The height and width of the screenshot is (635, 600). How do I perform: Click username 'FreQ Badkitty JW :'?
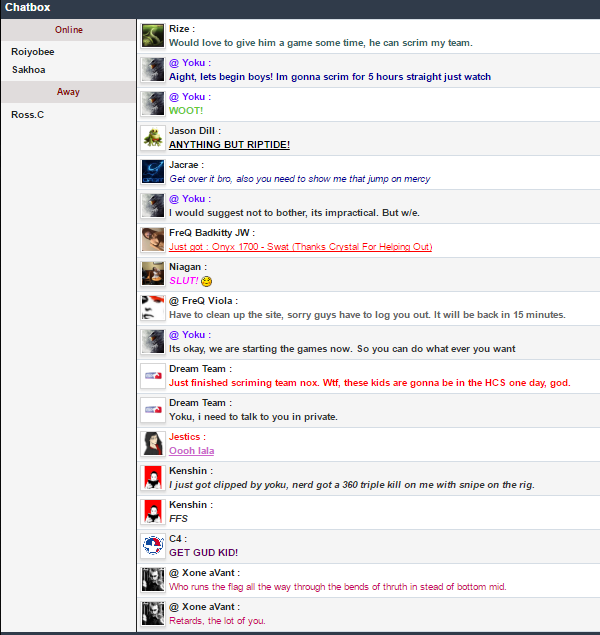coord(212,233)
